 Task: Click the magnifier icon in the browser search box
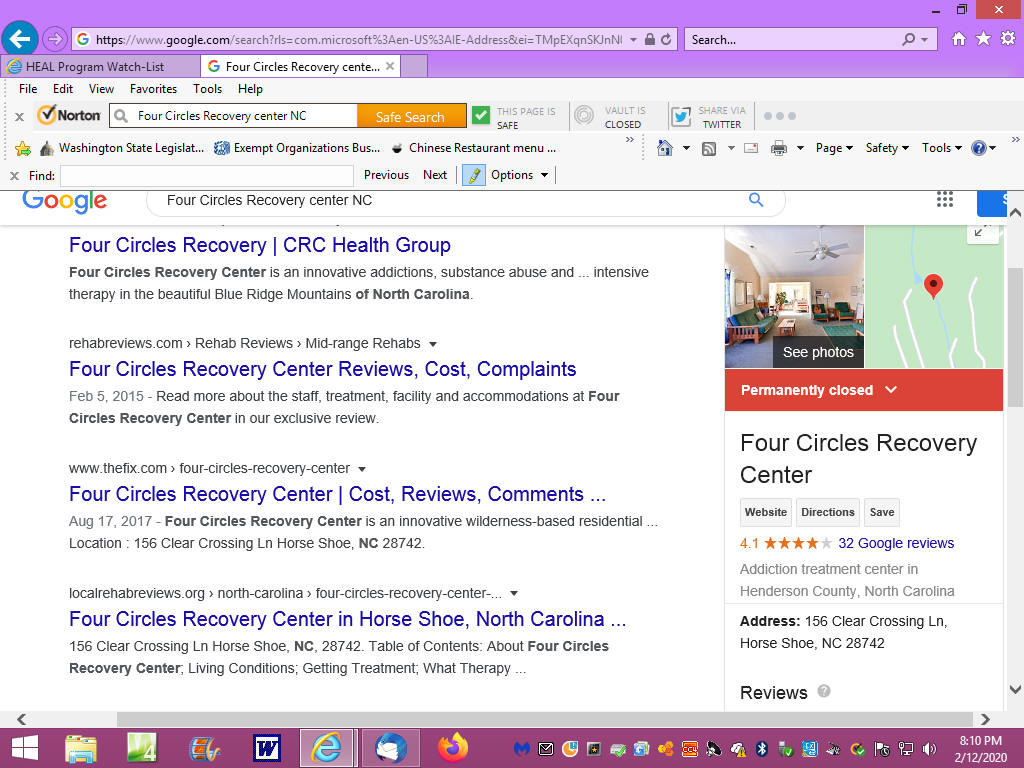coord(908,39)
